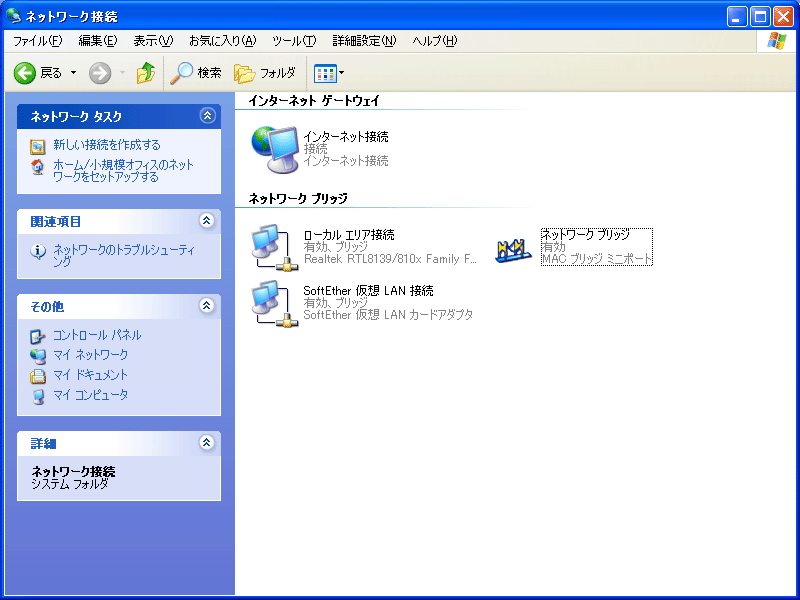Open マイ ネットワーク link
This screenshot has height=600, width=800.
(x=90, y=355)
